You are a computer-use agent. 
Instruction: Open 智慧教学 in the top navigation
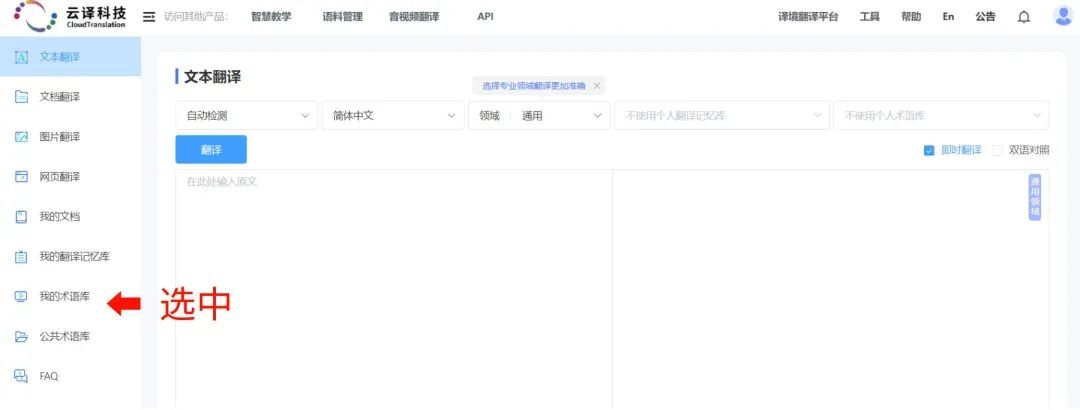click(x=271, y=17)
